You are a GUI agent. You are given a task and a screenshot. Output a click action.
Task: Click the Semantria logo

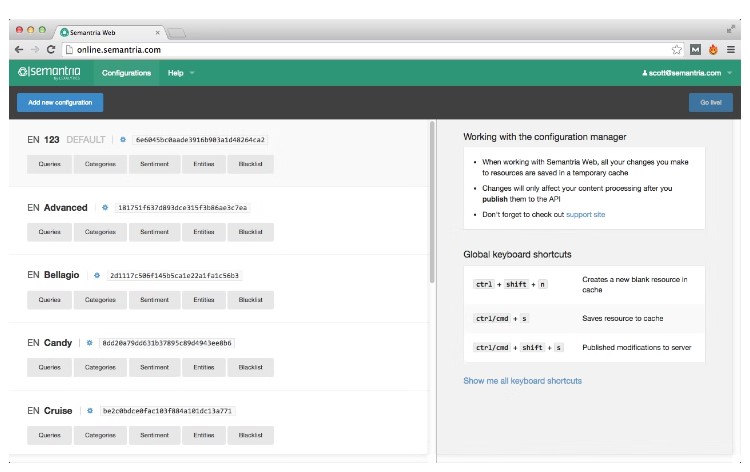click(x=49, y=72)
